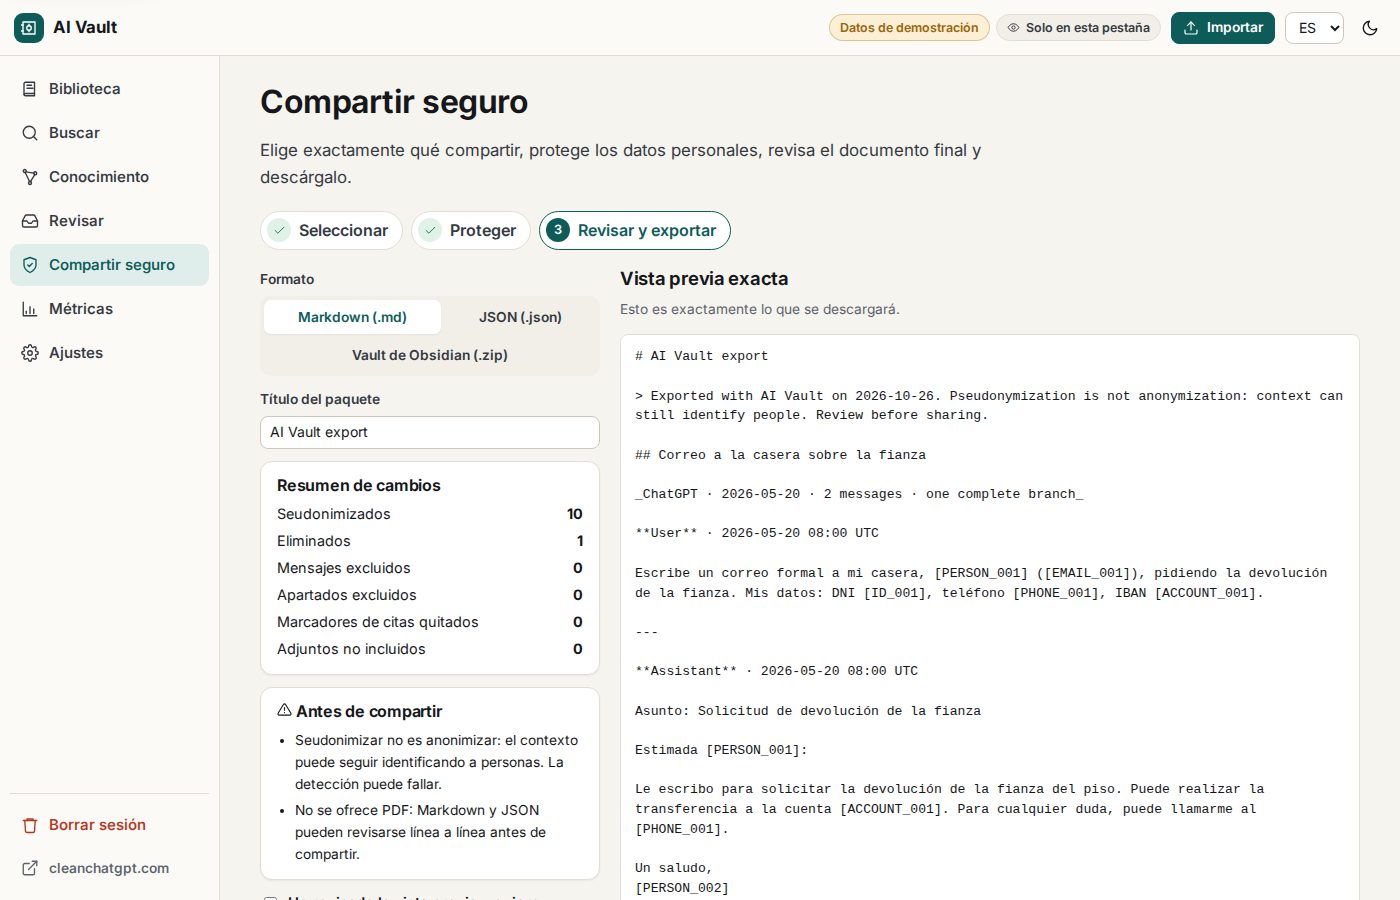Select the Compartir seguro shield icon
The height and width of the screenshot is (900, 1400).
(30, 265)
